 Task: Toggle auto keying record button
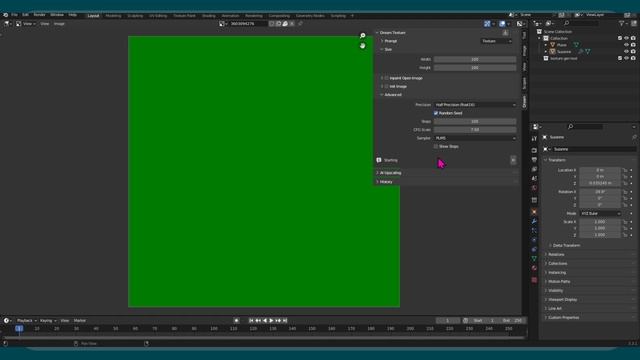coord(236,320)
